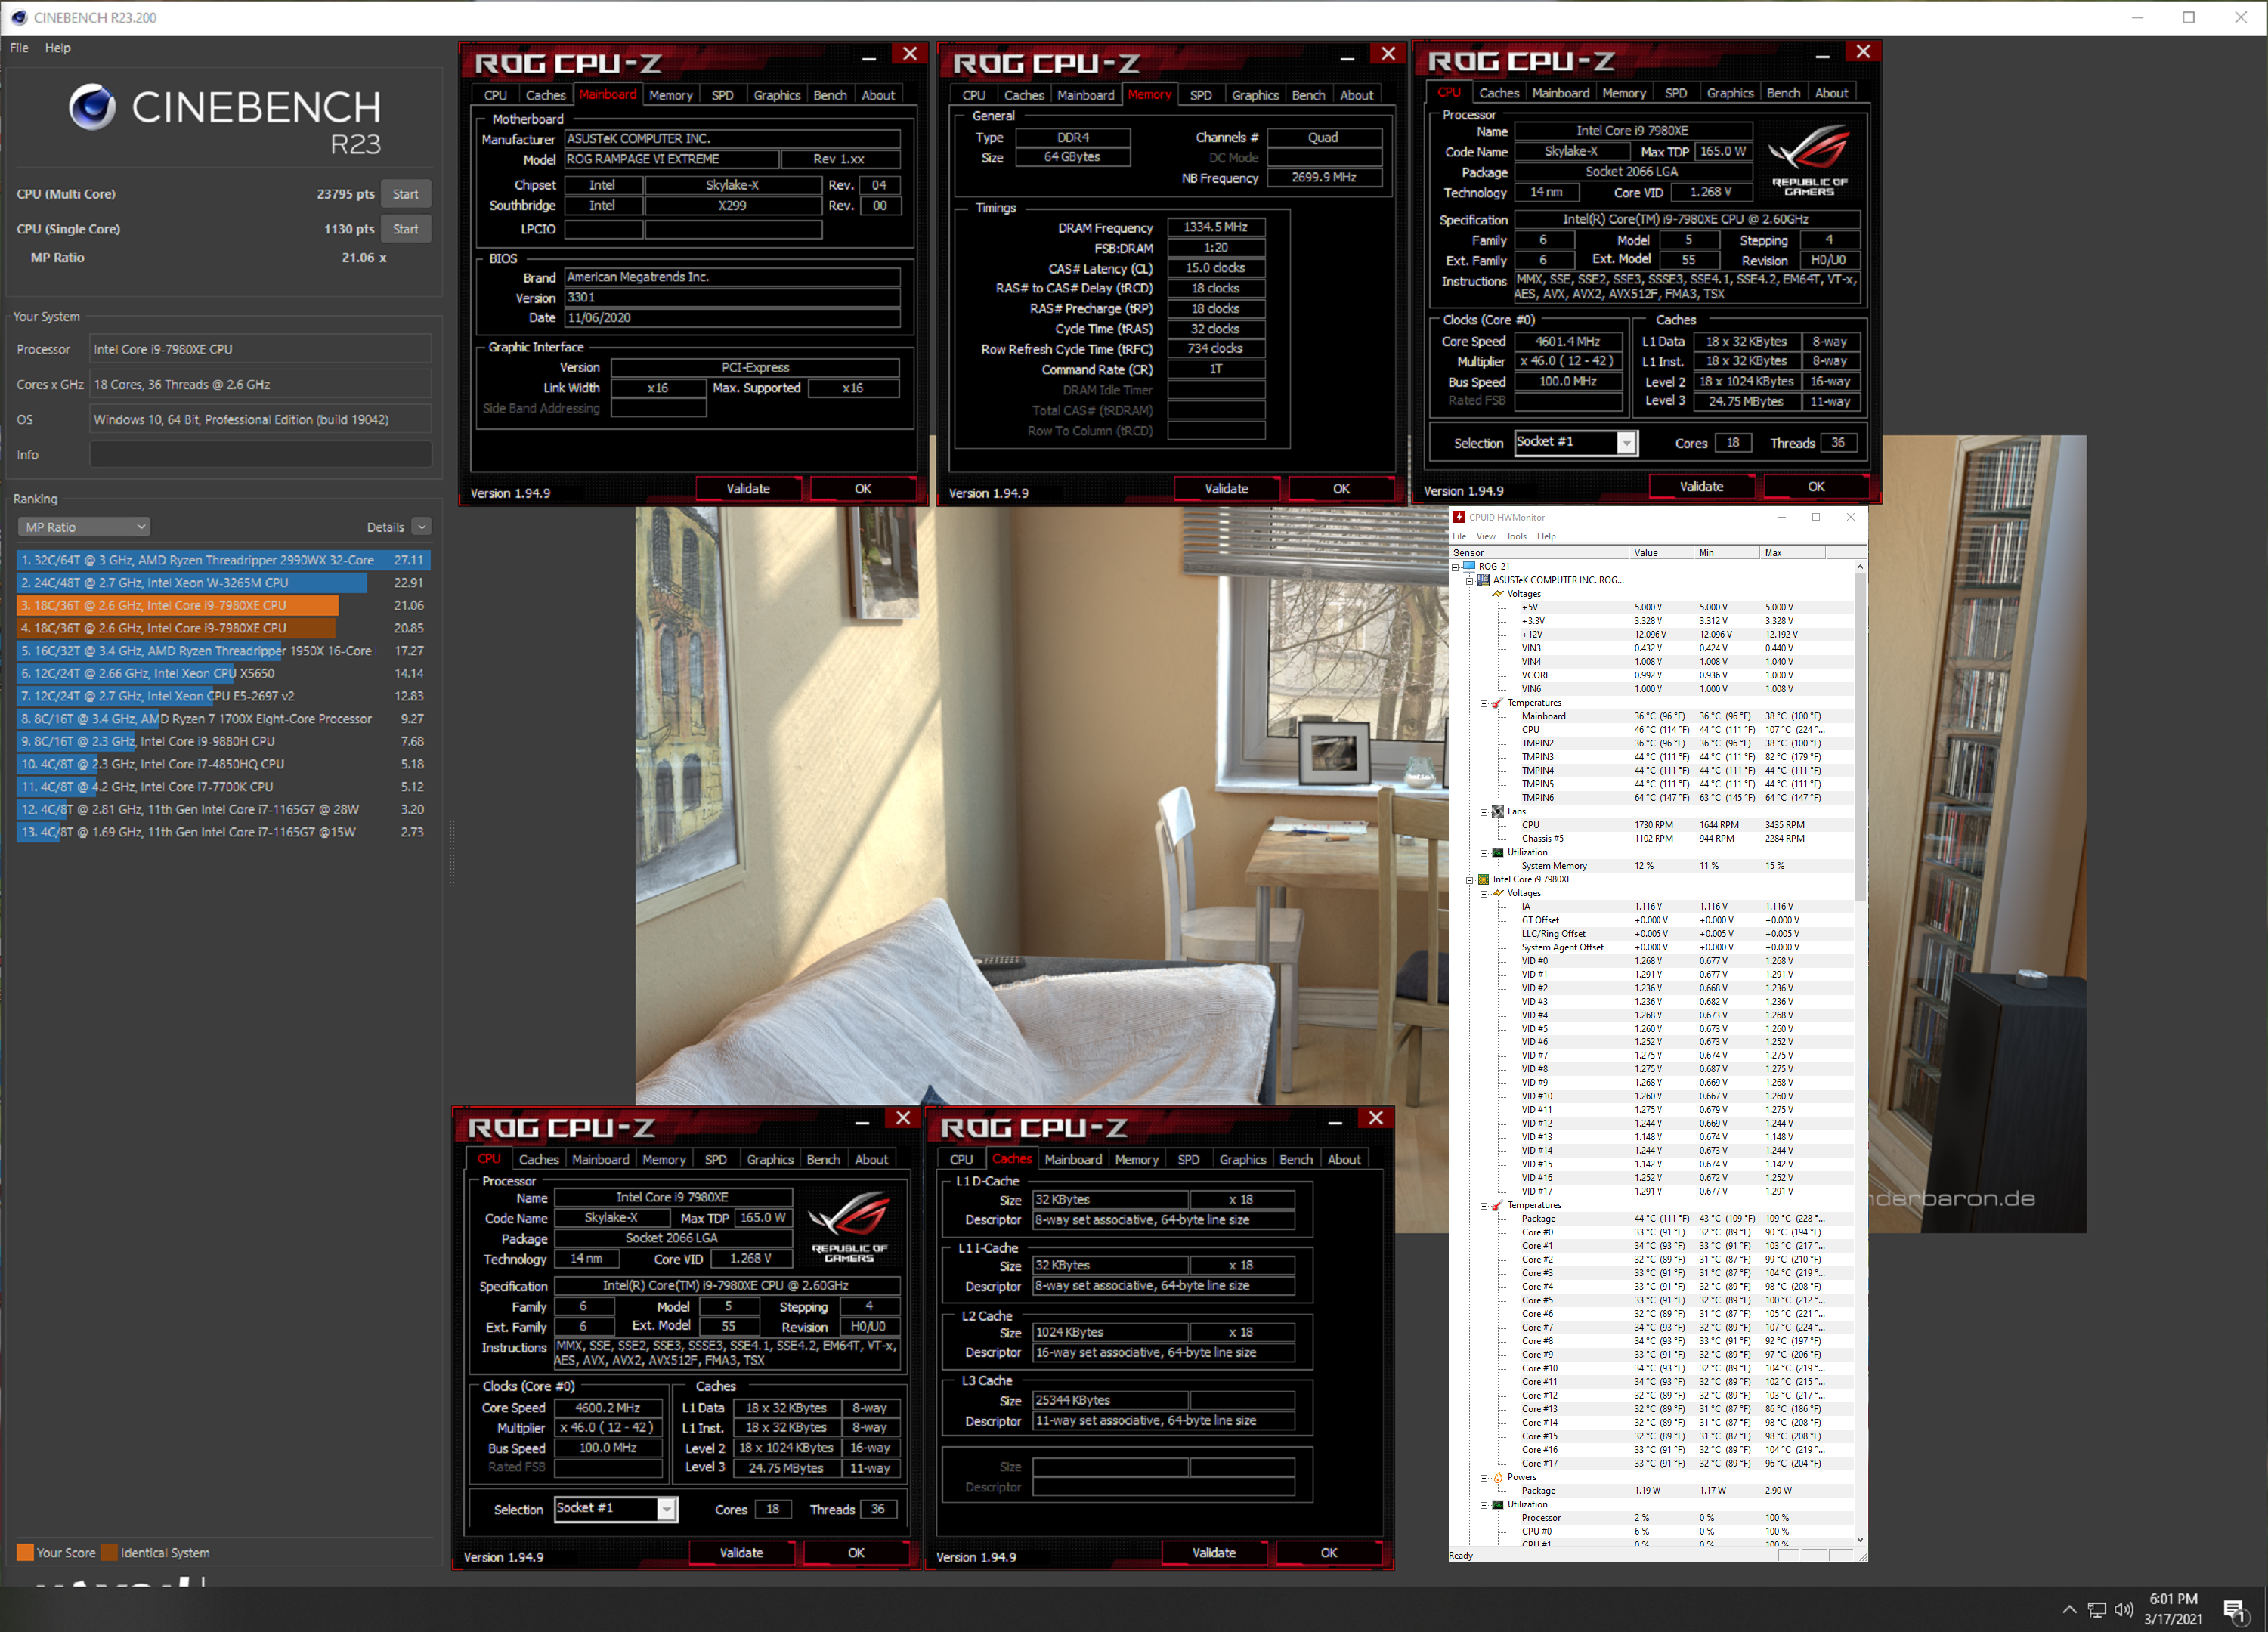Select the Chassis #5 fan row
This screenshot has width=2268, height=1632.
pos(1651,839)
